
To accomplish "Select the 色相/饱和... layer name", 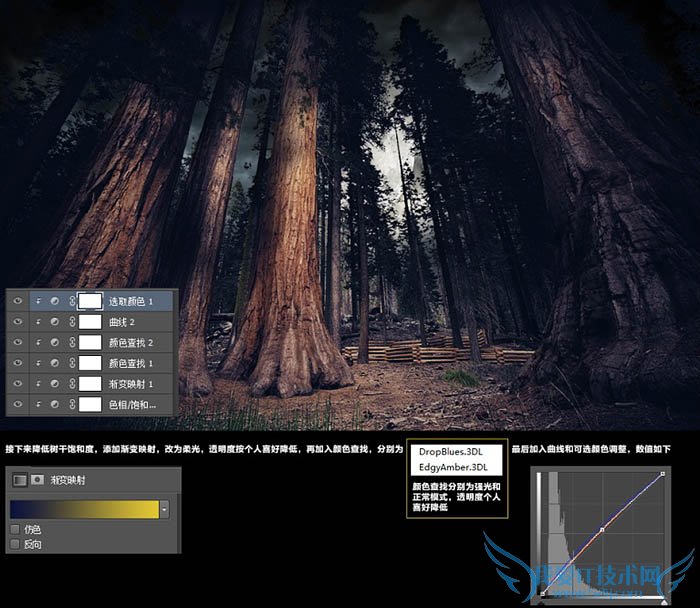I will tap(133, 404).
